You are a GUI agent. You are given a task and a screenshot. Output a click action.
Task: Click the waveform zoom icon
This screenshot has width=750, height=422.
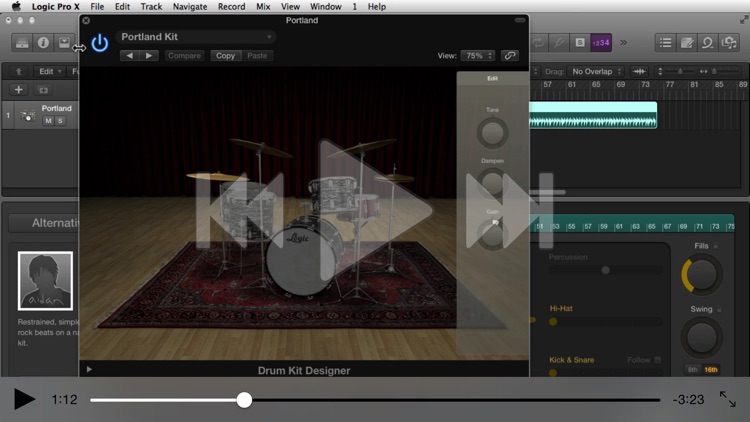click(639, 71)
